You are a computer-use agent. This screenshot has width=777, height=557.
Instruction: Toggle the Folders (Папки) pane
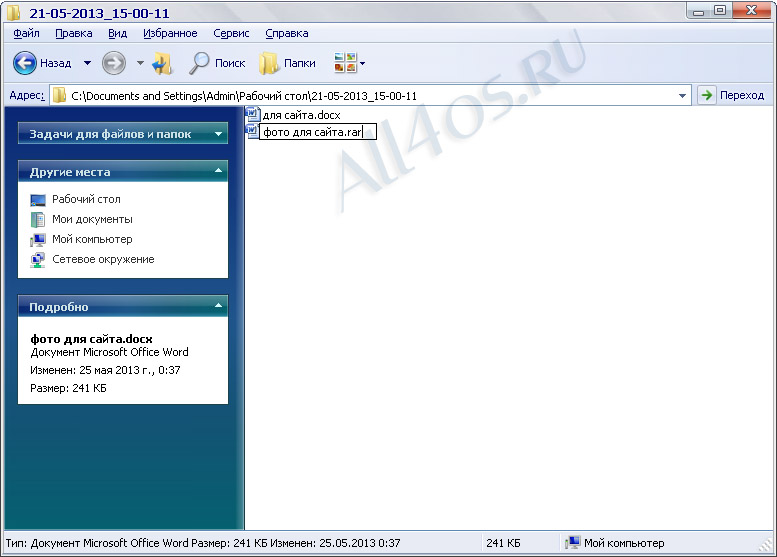click(x=287, y=63)
